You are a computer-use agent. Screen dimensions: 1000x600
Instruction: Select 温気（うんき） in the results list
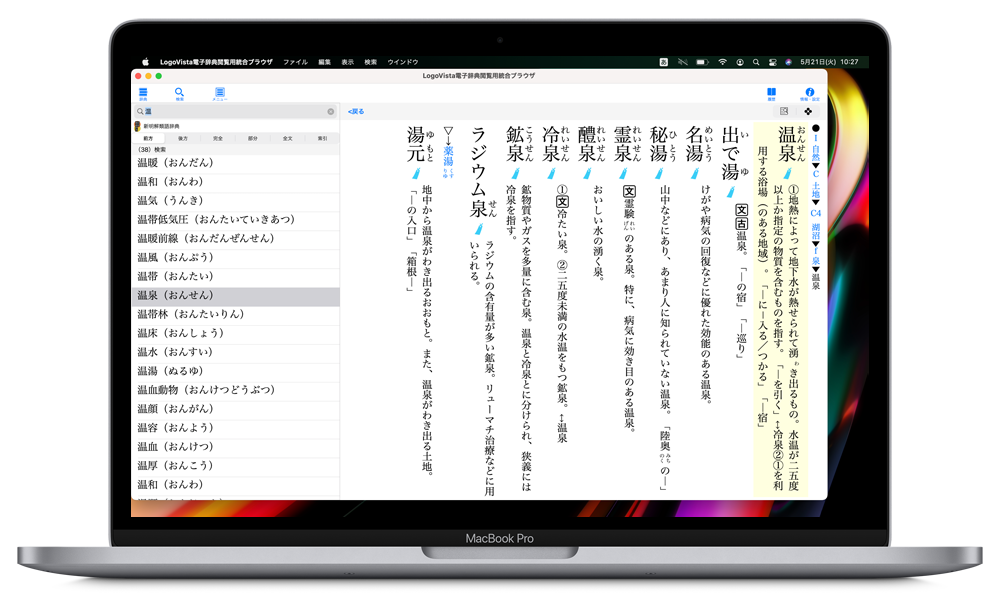pos(235,200)
